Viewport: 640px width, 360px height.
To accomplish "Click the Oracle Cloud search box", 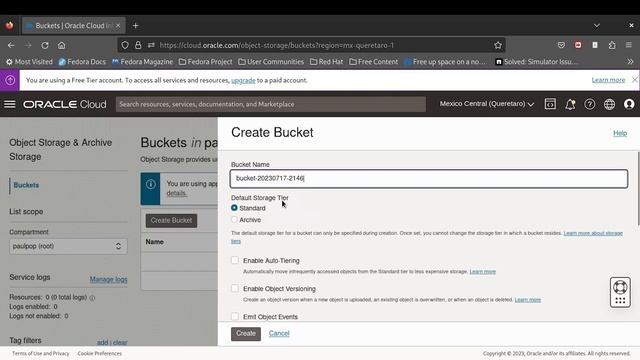I will coord(271,104).
